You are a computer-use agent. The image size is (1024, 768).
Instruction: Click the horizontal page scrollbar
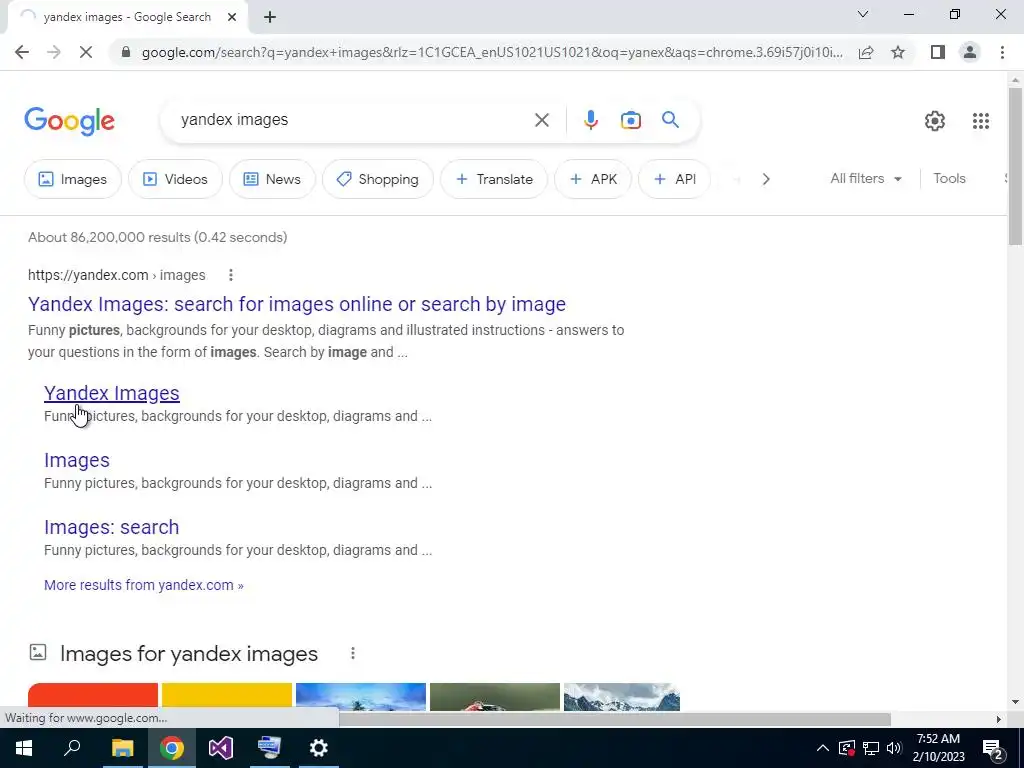point(614,719)
